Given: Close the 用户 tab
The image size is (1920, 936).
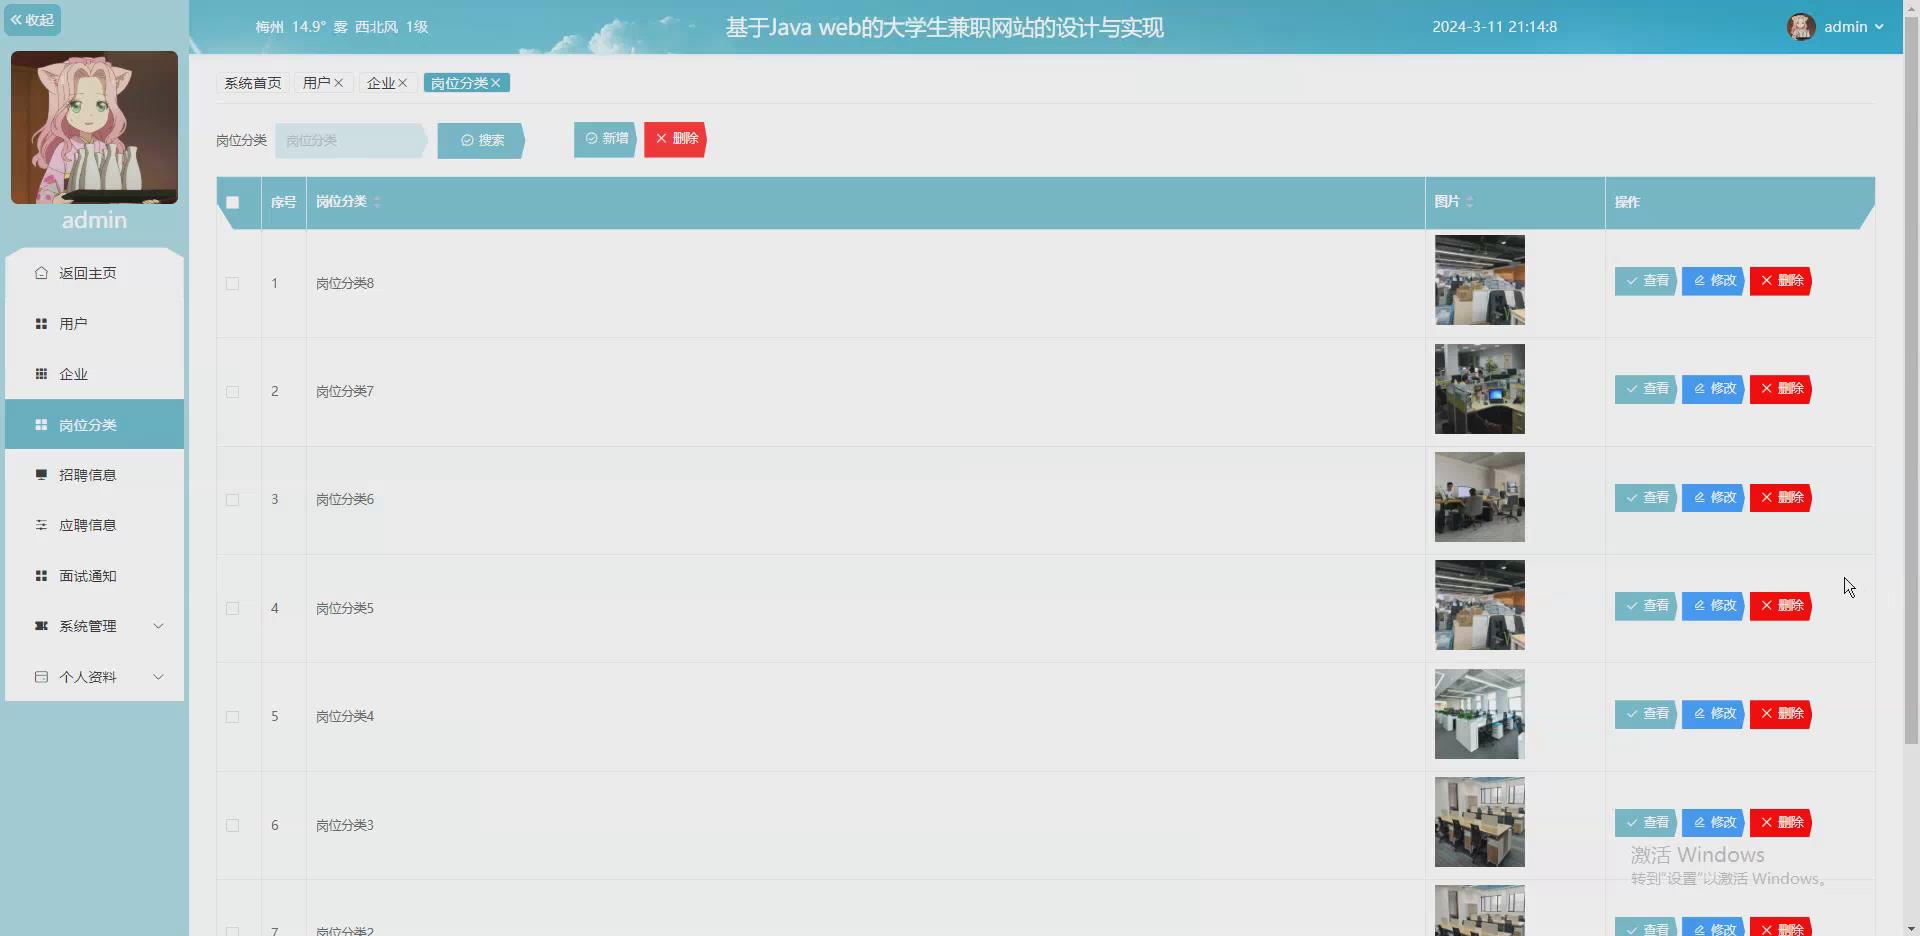Looking at the screenshot, I should click(x=339, y=83).
